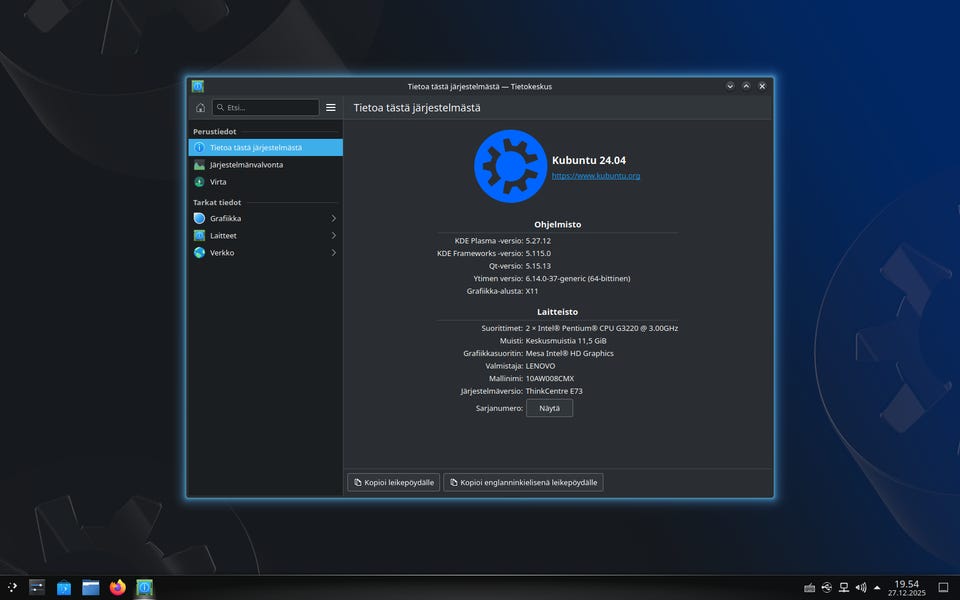
Task: Expand the Verkko category arrow
Action: point(333,253)
